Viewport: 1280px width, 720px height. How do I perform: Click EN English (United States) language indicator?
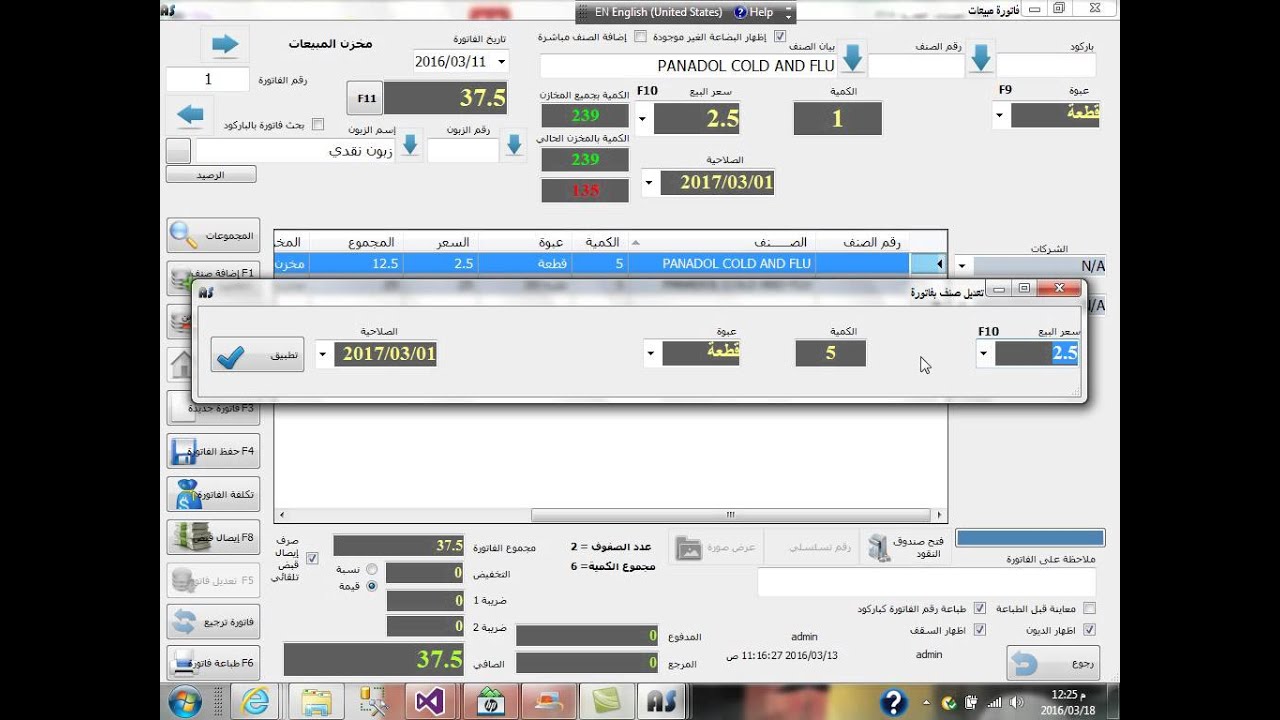658,12
